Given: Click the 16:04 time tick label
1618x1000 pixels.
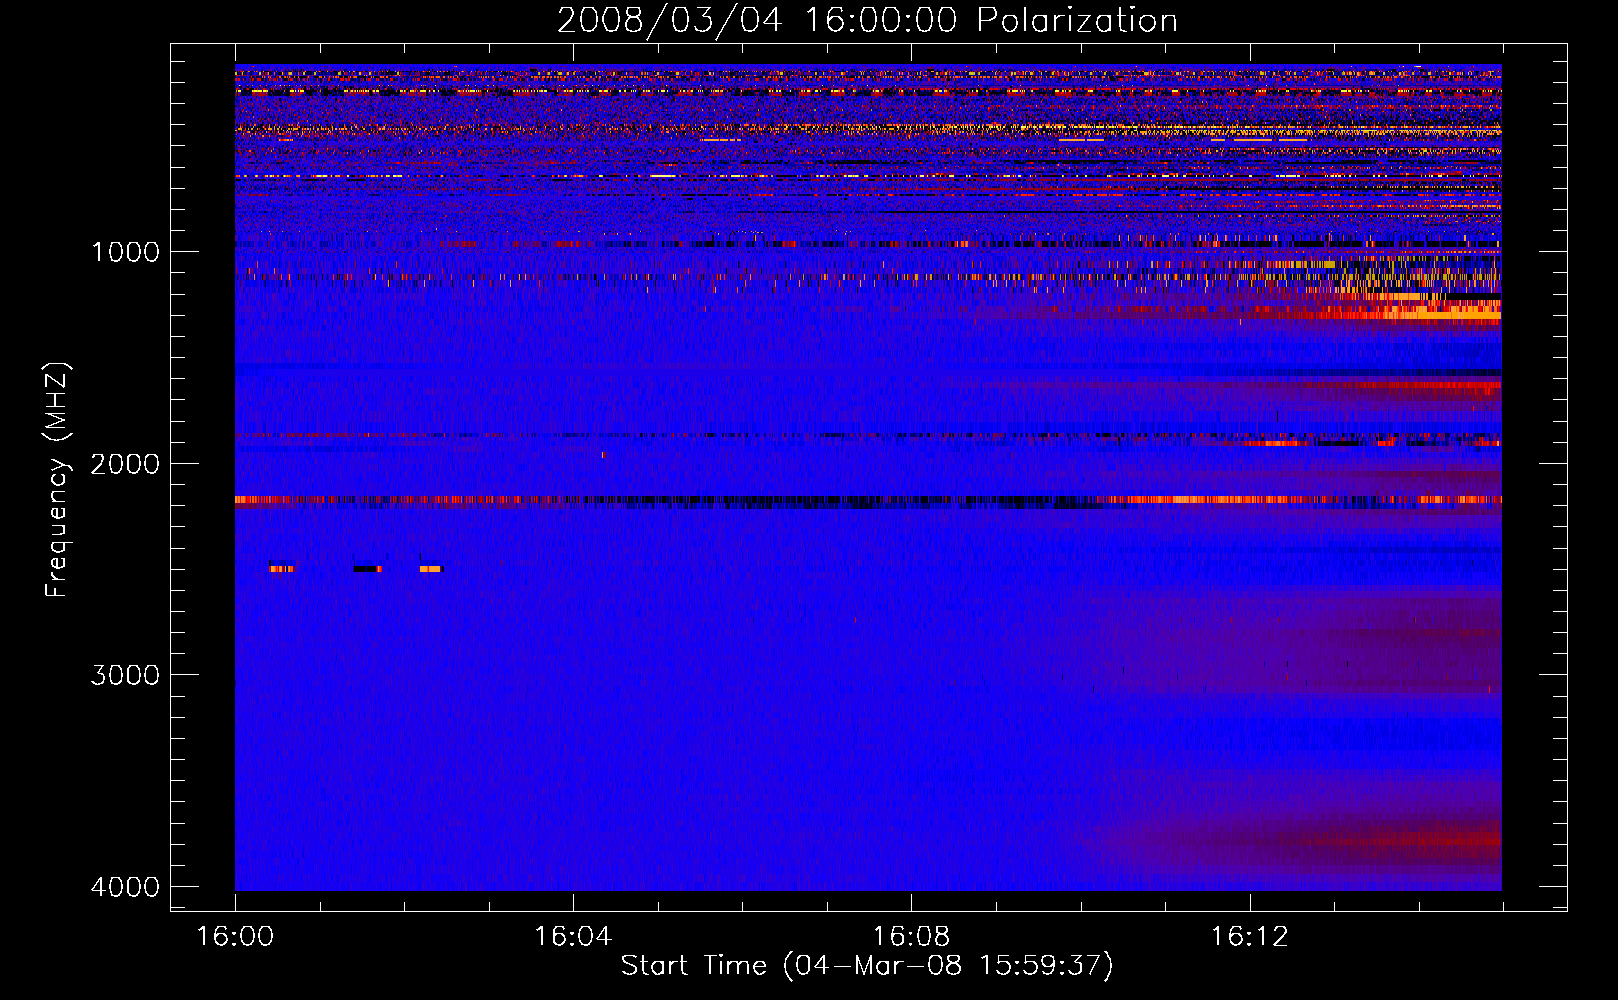Looking at the screenshot, I should click(573, 937).
